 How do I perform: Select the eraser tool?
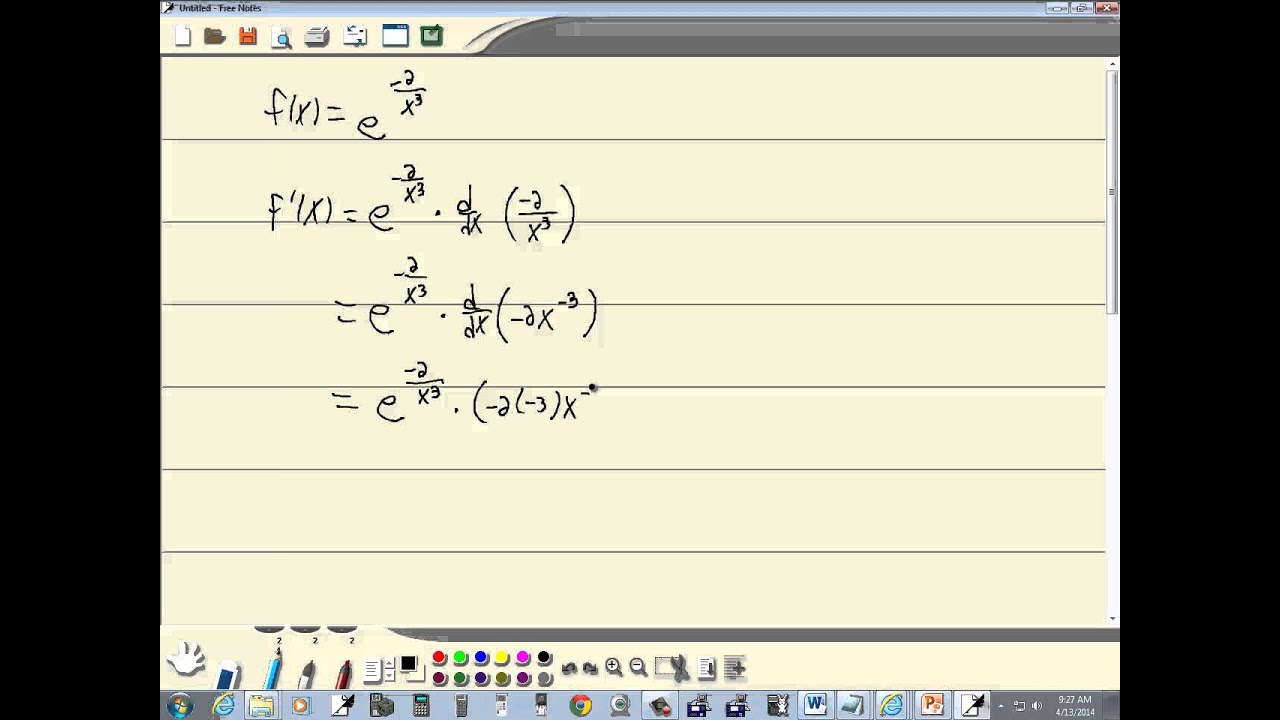(228, 674)
